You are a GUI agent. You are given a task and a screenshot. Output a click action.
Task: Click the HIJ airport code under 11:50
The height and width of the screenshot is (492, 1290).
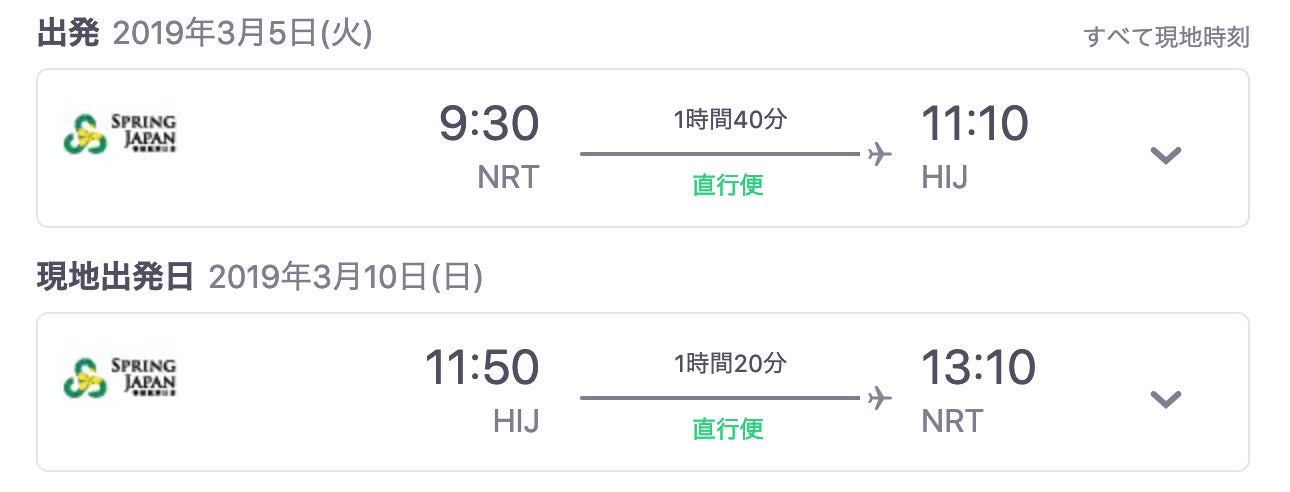(x=516, y=421)
